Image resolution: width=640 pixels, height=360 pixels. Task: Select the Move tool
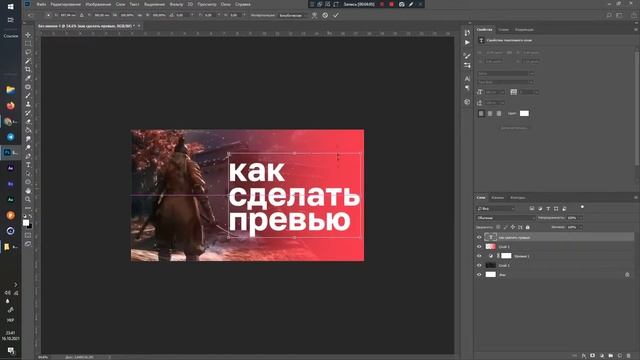[28, 35]
